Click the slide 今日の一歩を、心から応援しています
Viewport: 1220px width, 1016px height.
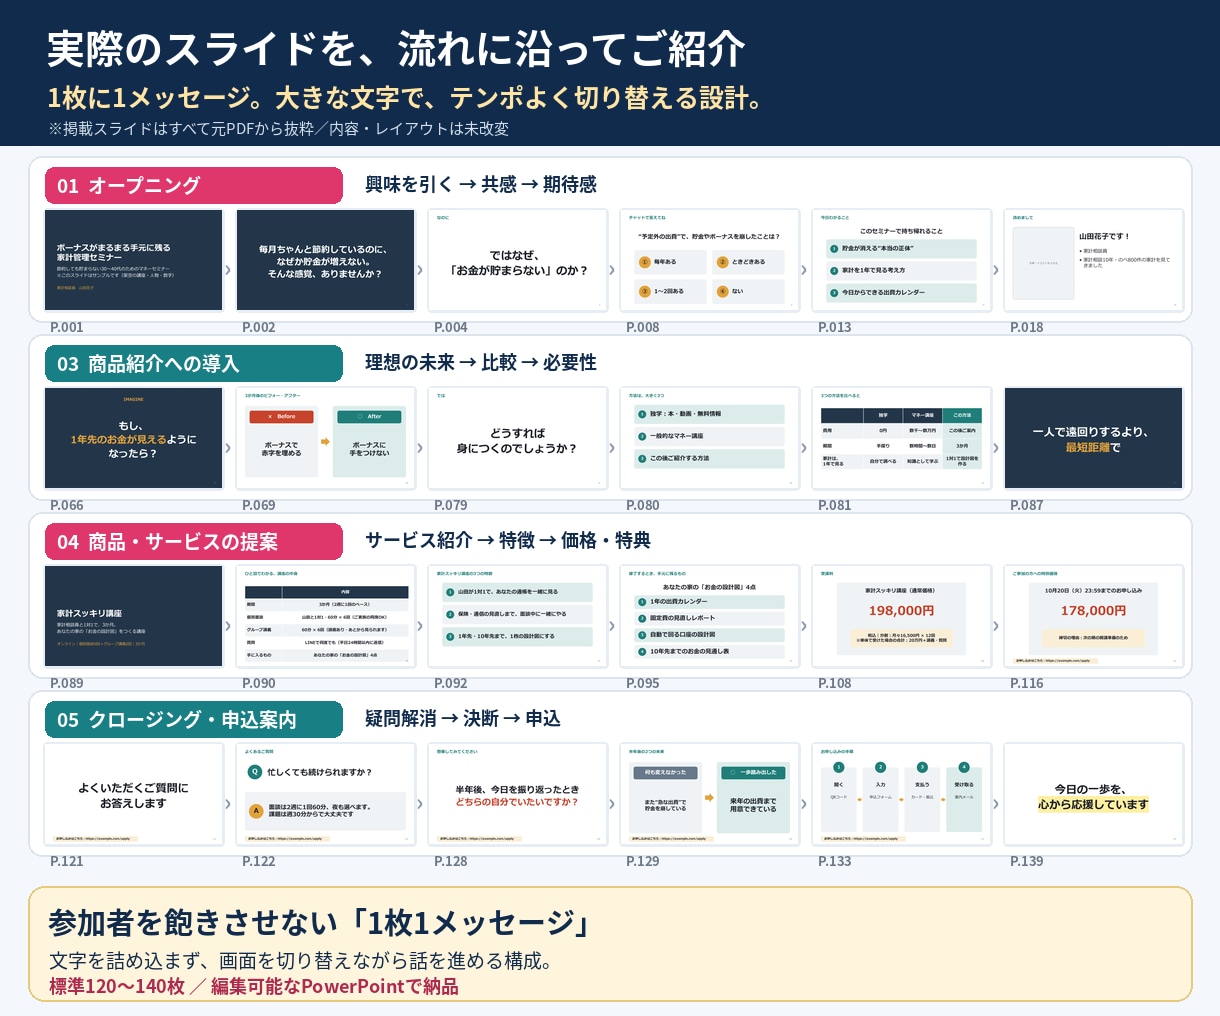point(1094,794)
